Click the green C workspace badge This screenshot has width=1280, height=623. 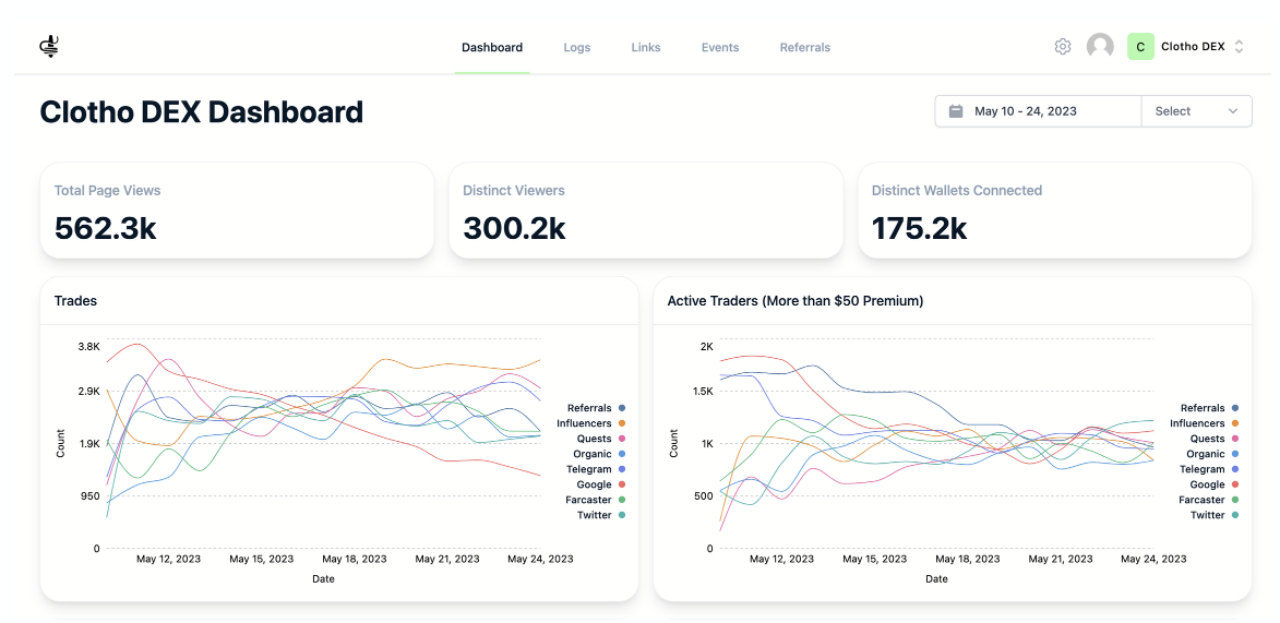(x=1140, y=46)
